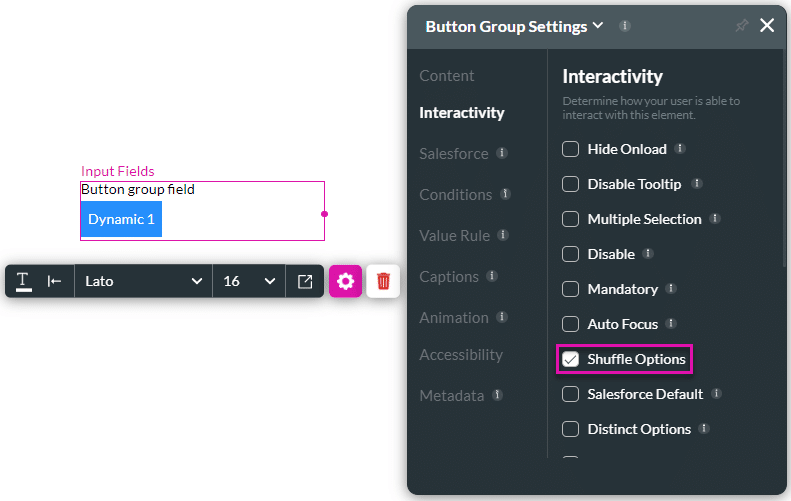Open settings with the pink gear icon
Screen dimensions: 791x501
[x=346, y=281]
